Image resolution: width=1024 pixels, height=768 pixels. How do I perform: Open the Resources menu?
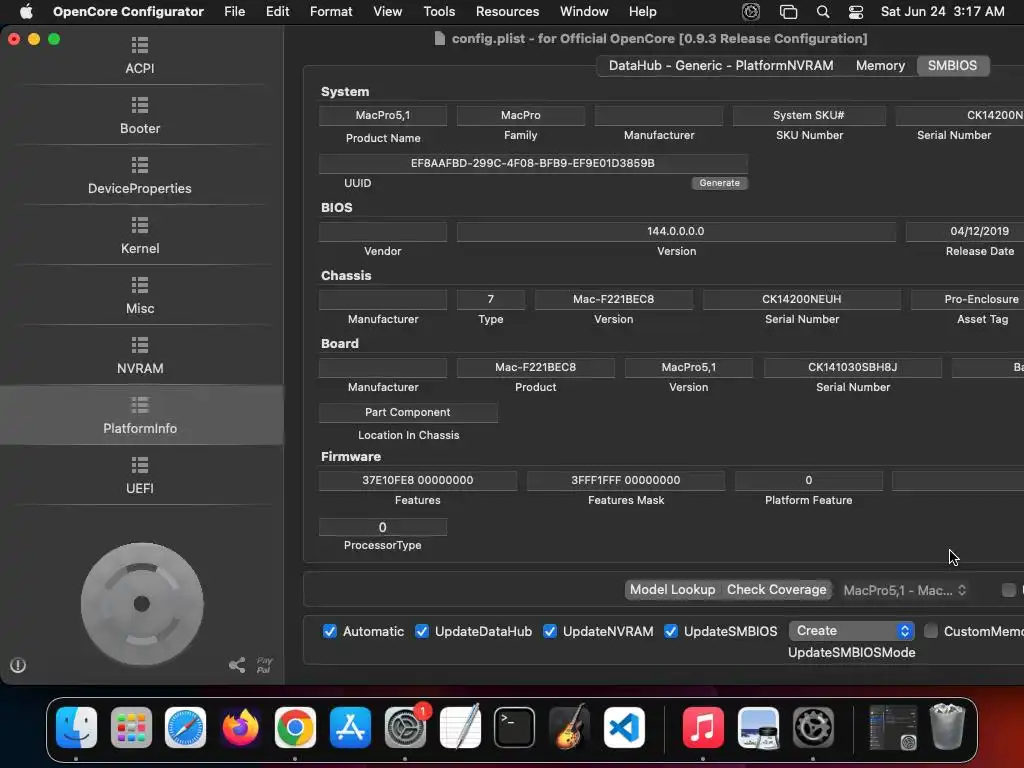click(x=507, y=12)
